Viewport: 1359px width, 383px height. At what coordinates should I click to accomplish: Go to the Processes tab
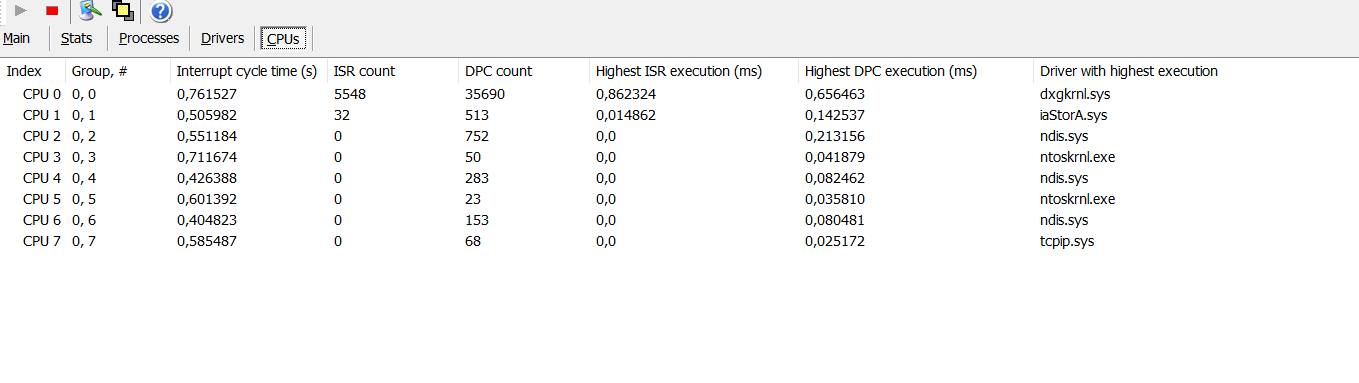tap(149, 38)
